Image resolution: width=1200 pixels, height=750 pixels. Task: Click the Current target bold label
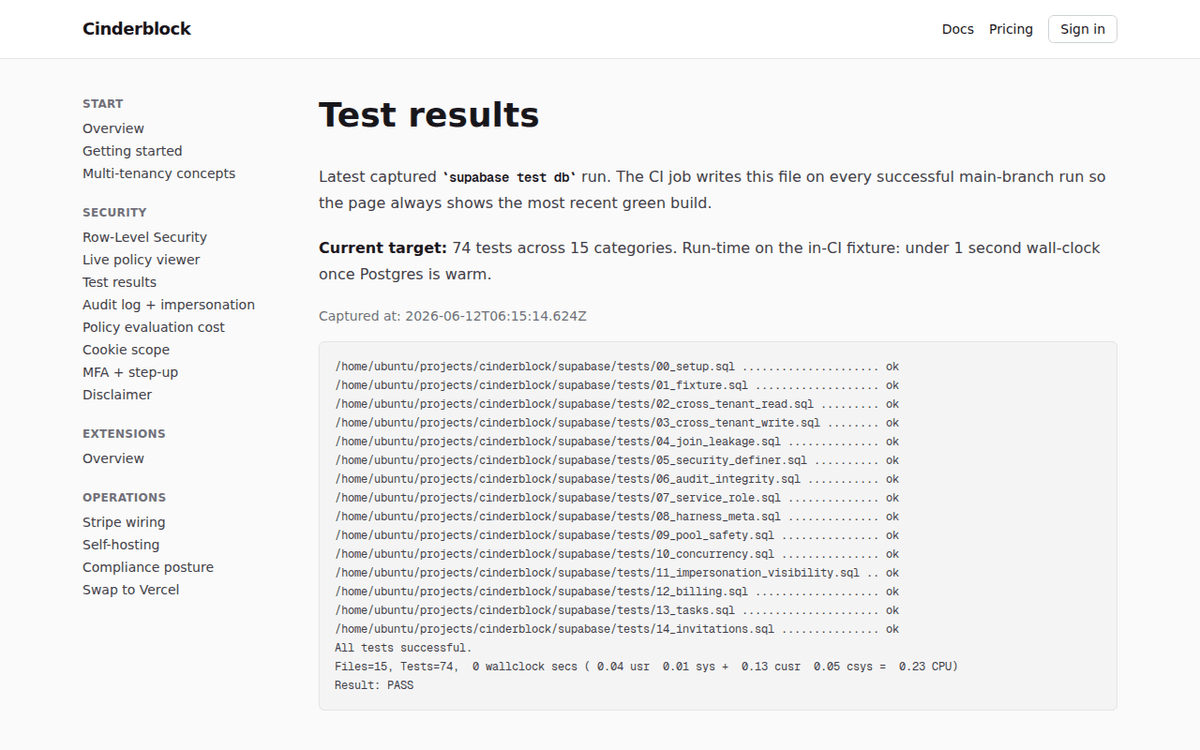point(383,247)
